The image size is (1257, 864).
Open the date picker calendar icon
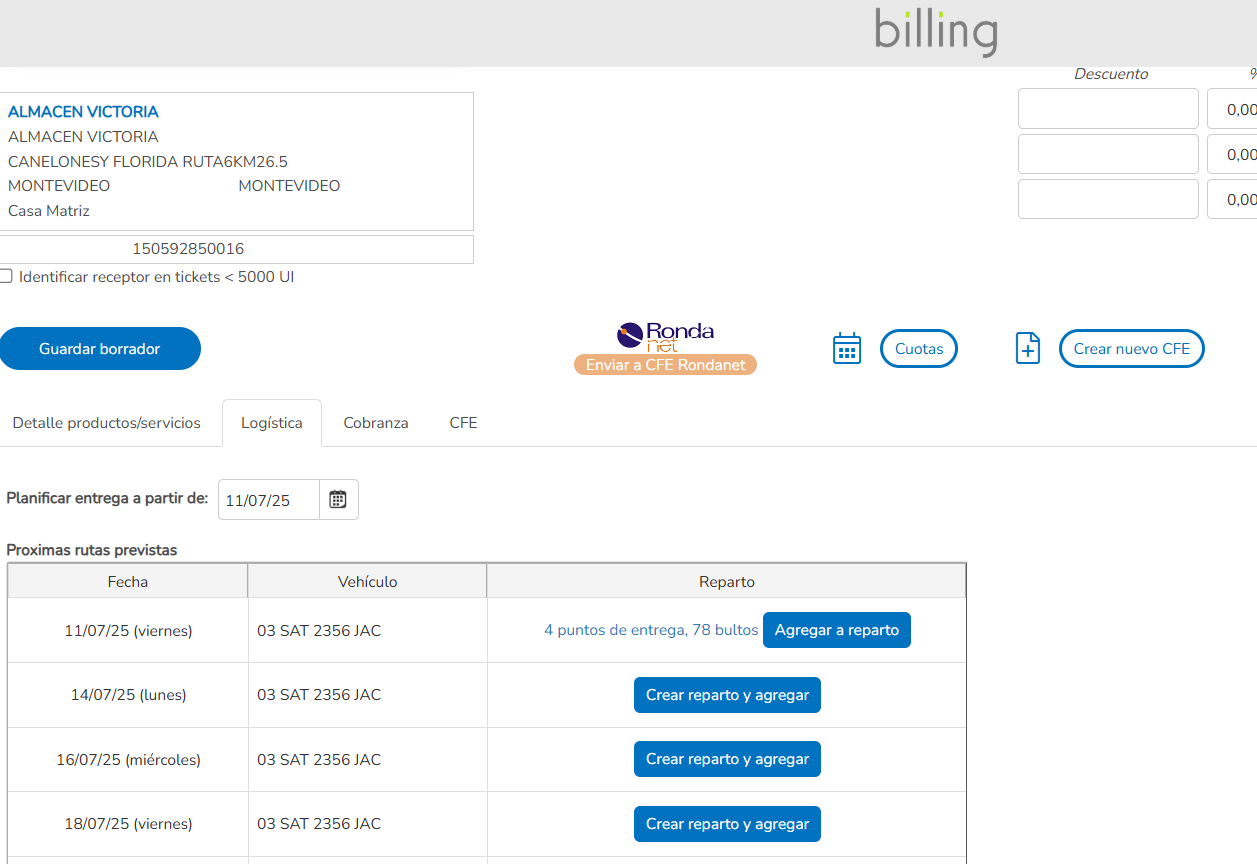pos(338,500)
